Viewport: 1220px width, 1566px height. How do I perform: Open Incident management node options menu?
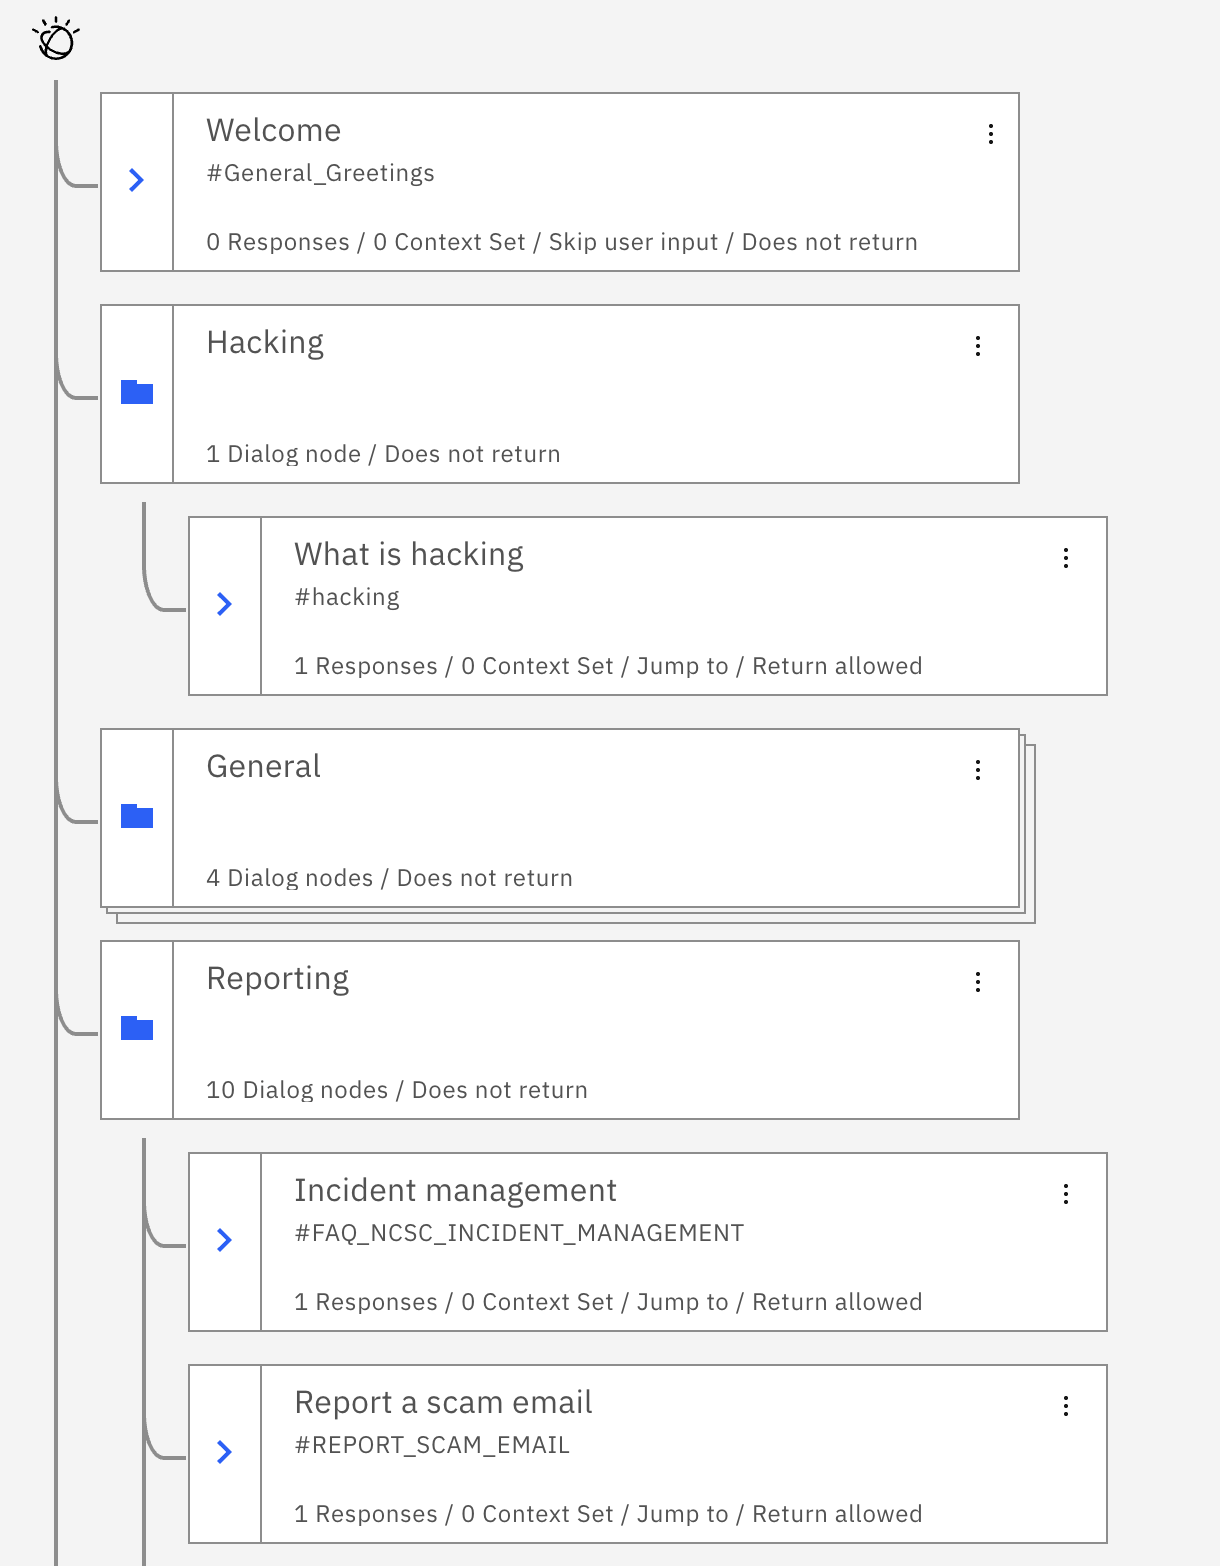[x=1065, y=1194]
